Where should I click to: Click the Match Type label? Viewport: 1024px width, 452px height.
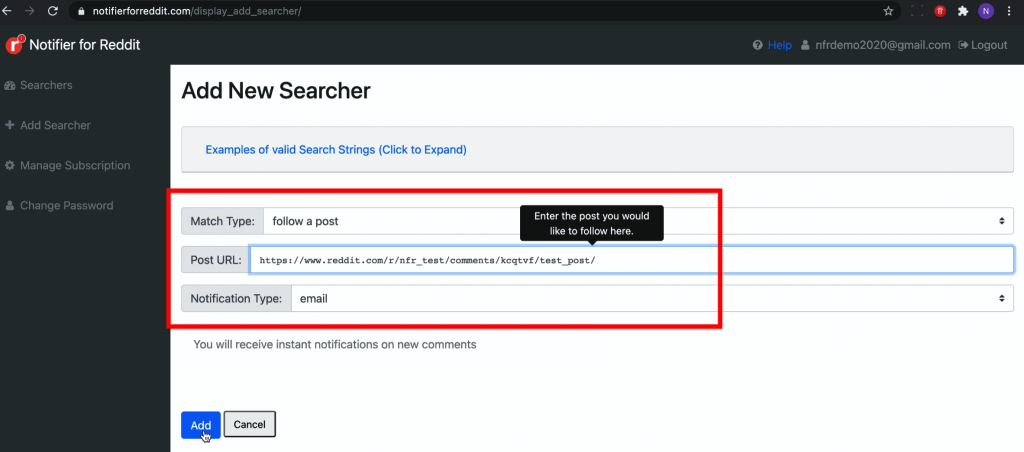[x=222, y=221]
